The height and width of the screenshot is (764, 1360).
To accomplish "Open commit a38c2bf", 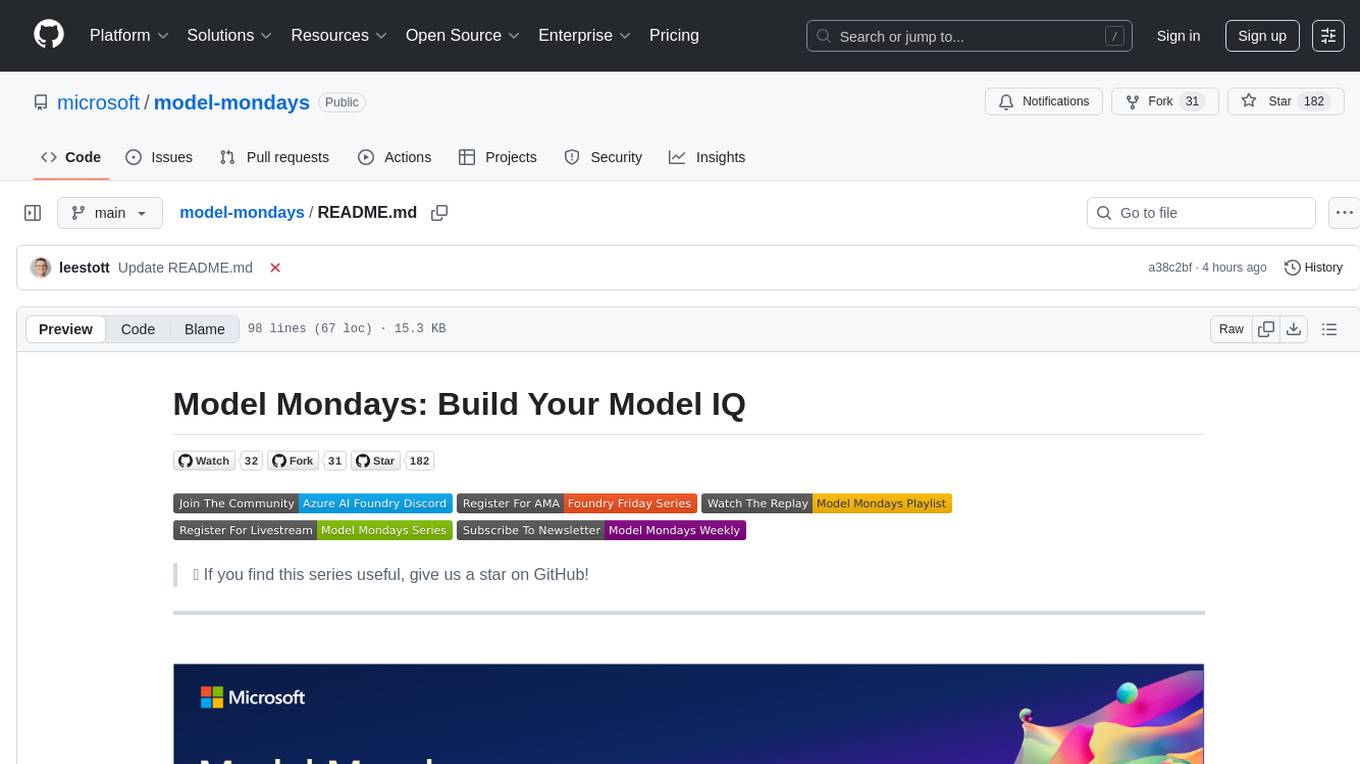I will (1170, 267).
